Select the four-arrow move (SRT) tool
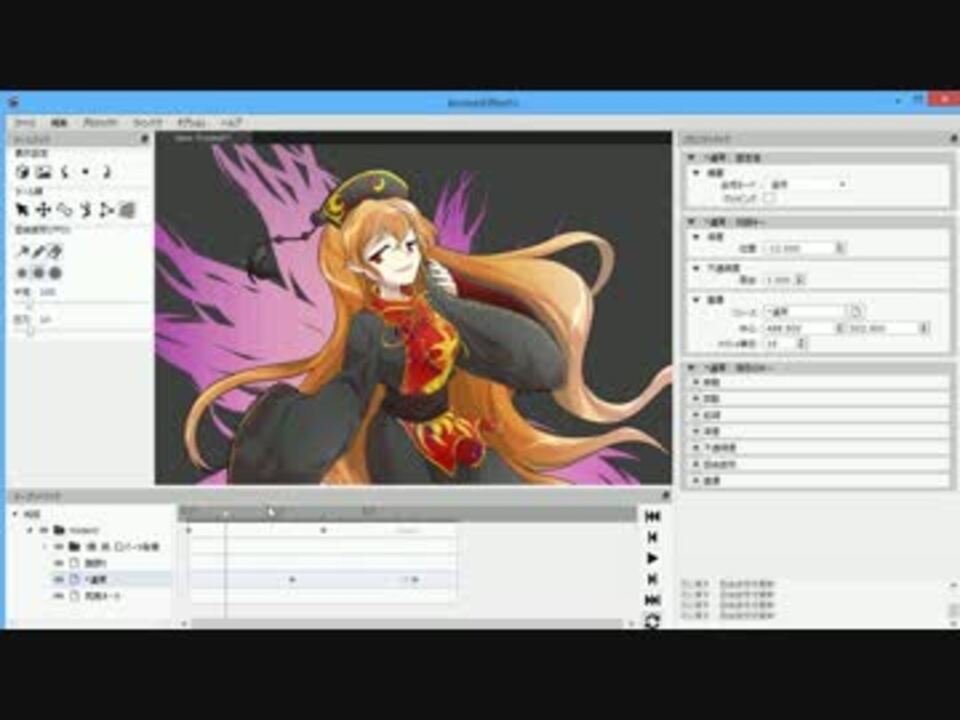This screenshot has width=960, height=720. [43, 210]
